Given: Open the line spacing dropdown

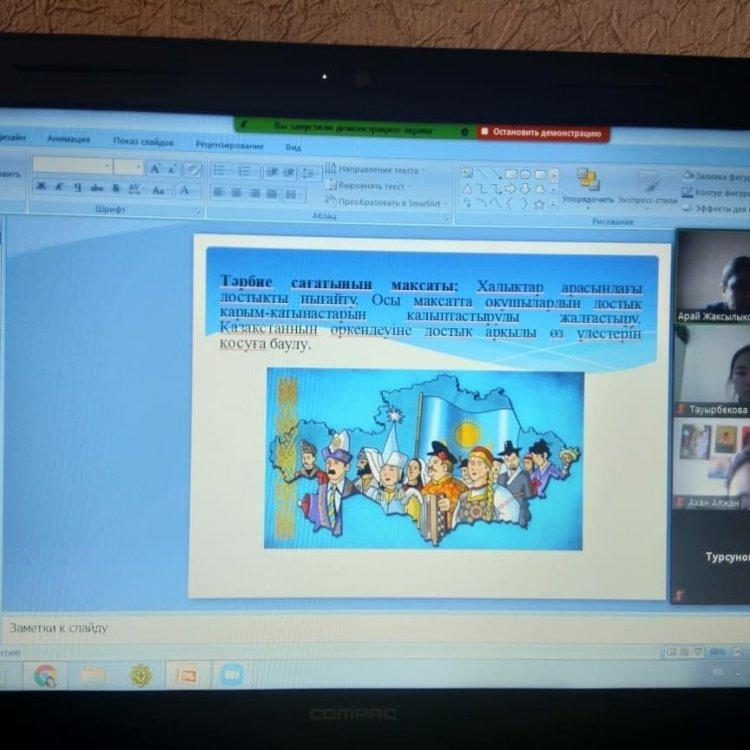Looking at the screenshot, I should [310, 173].
